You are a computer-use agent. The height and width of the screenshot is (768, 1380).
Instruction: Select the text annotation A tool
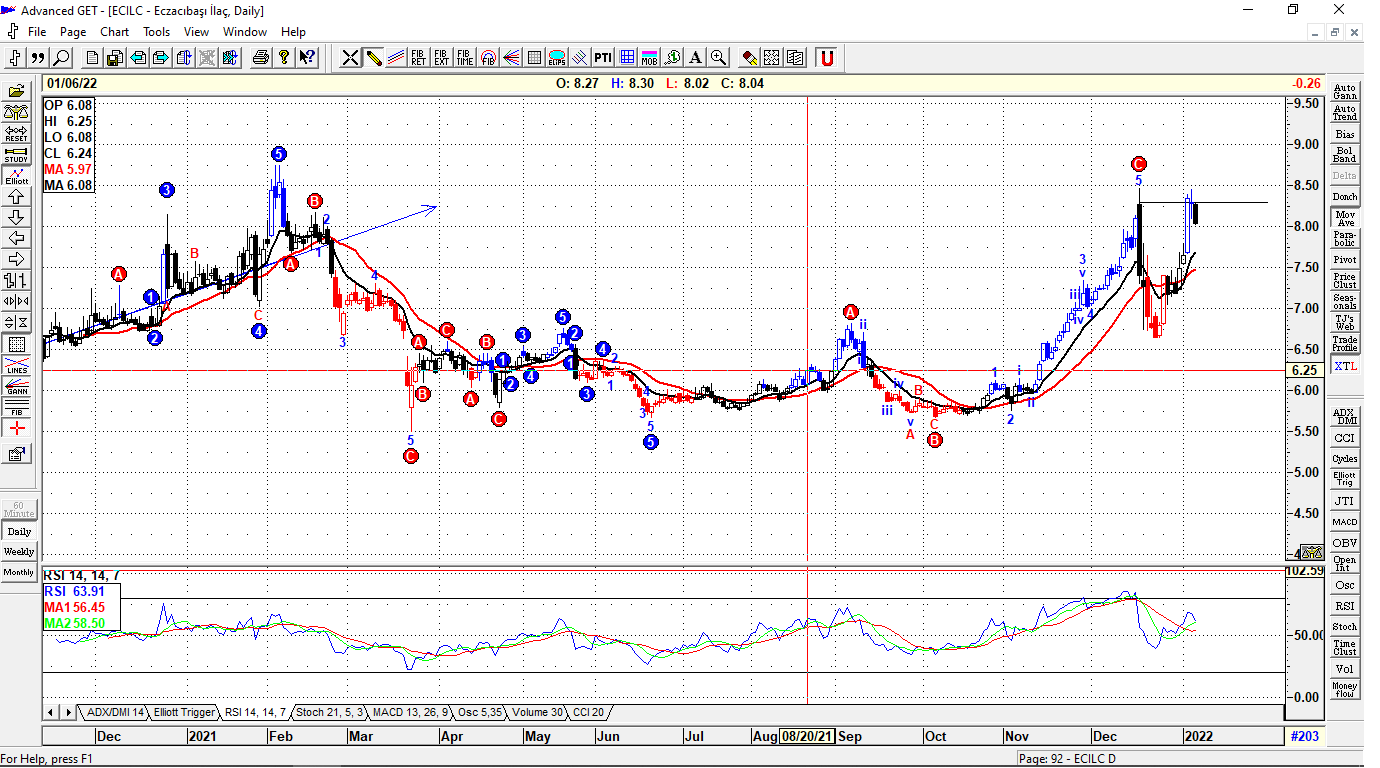(695, 58)
